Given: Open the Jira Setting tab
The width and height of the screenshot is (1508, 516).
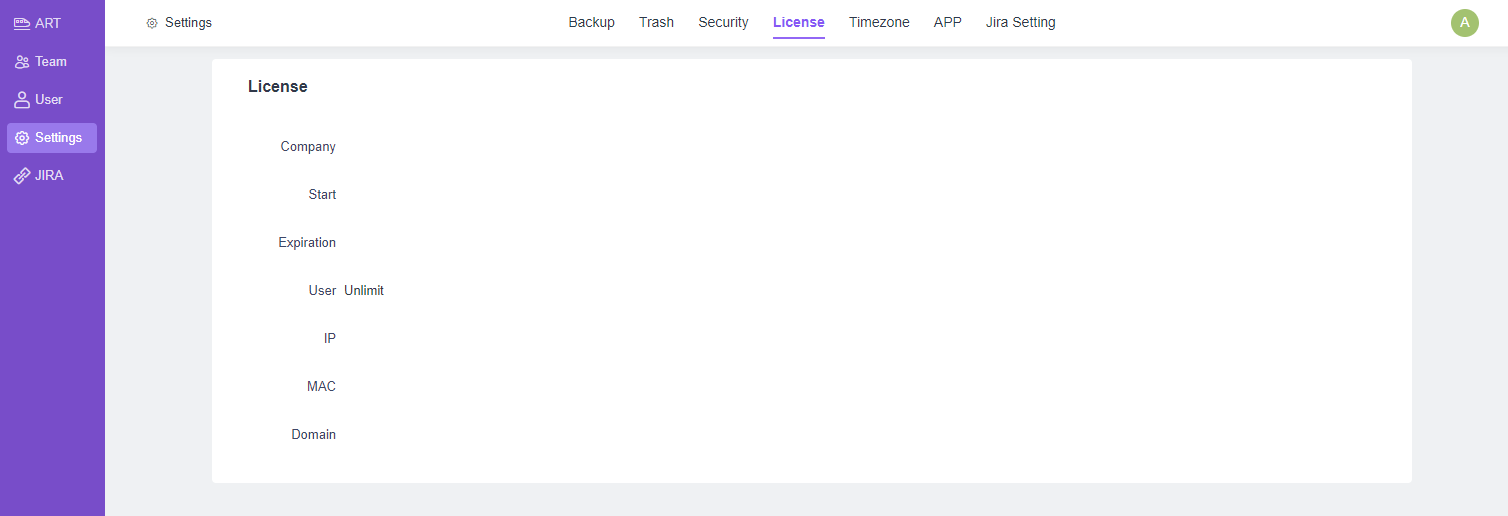Looking at the screenshot, I should pos(1020,22).
